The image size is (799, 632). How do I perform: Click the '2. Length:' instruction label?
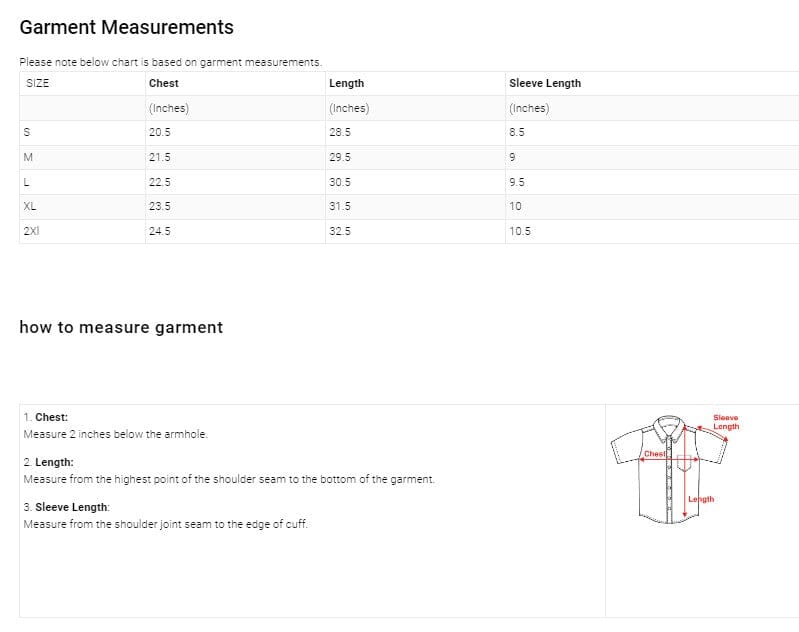pos(48,463)
